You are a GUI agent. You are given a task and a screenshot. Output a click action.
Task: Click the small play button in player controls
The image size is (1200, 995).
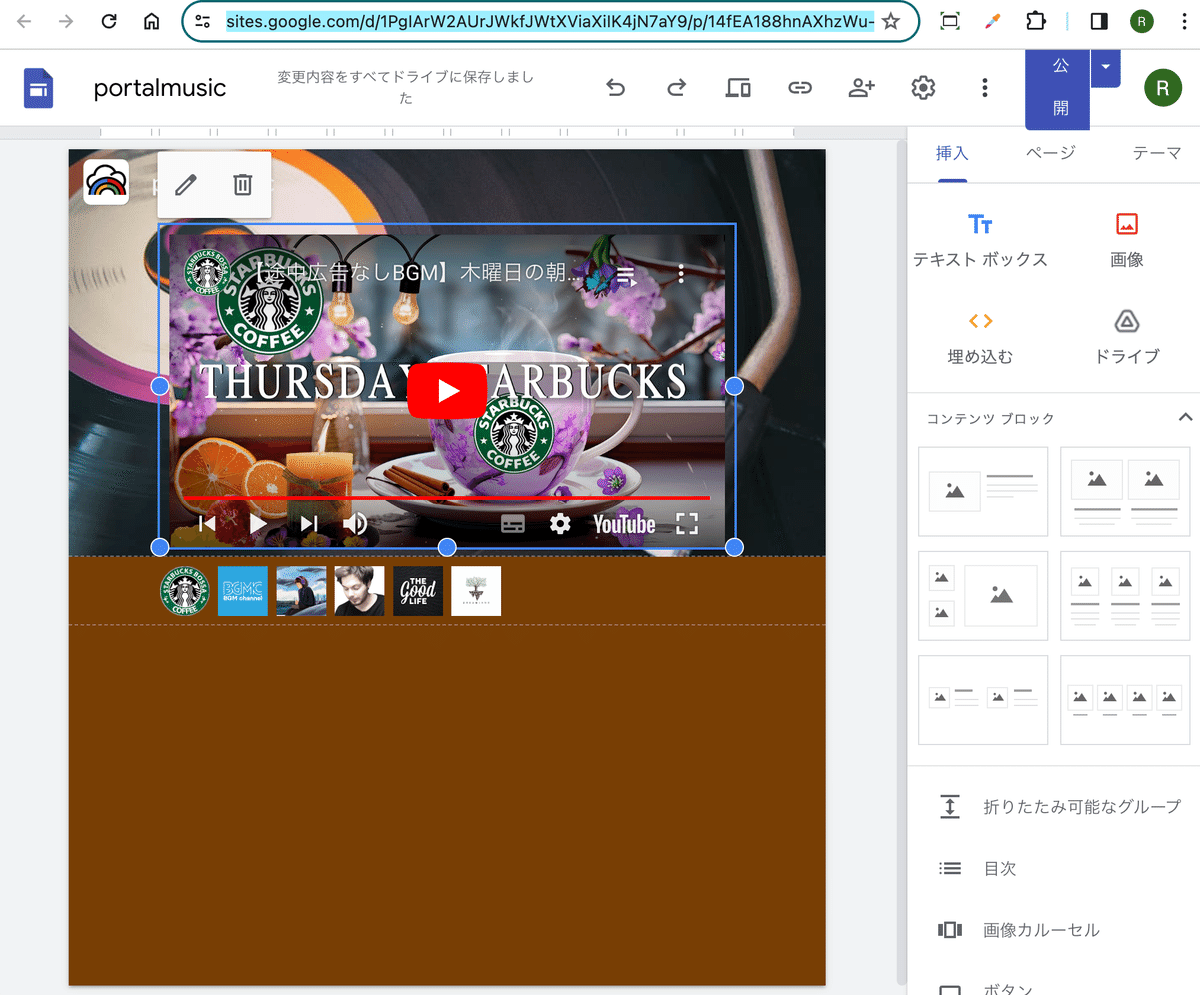[258, 524]
